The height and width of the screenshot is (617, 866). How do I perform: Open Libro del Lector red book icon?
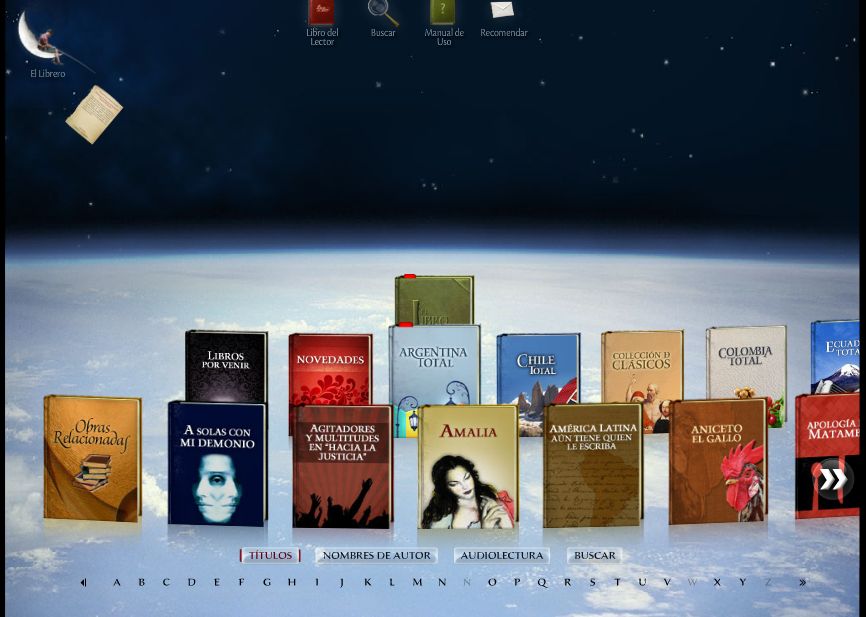(x=321, y=12)
